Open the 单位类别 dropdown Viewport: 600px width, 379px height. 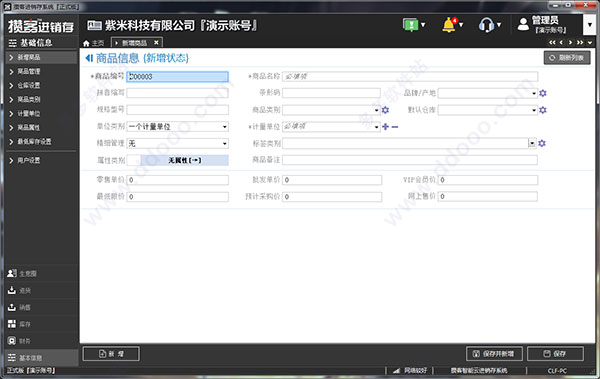(x=178, y=127)
